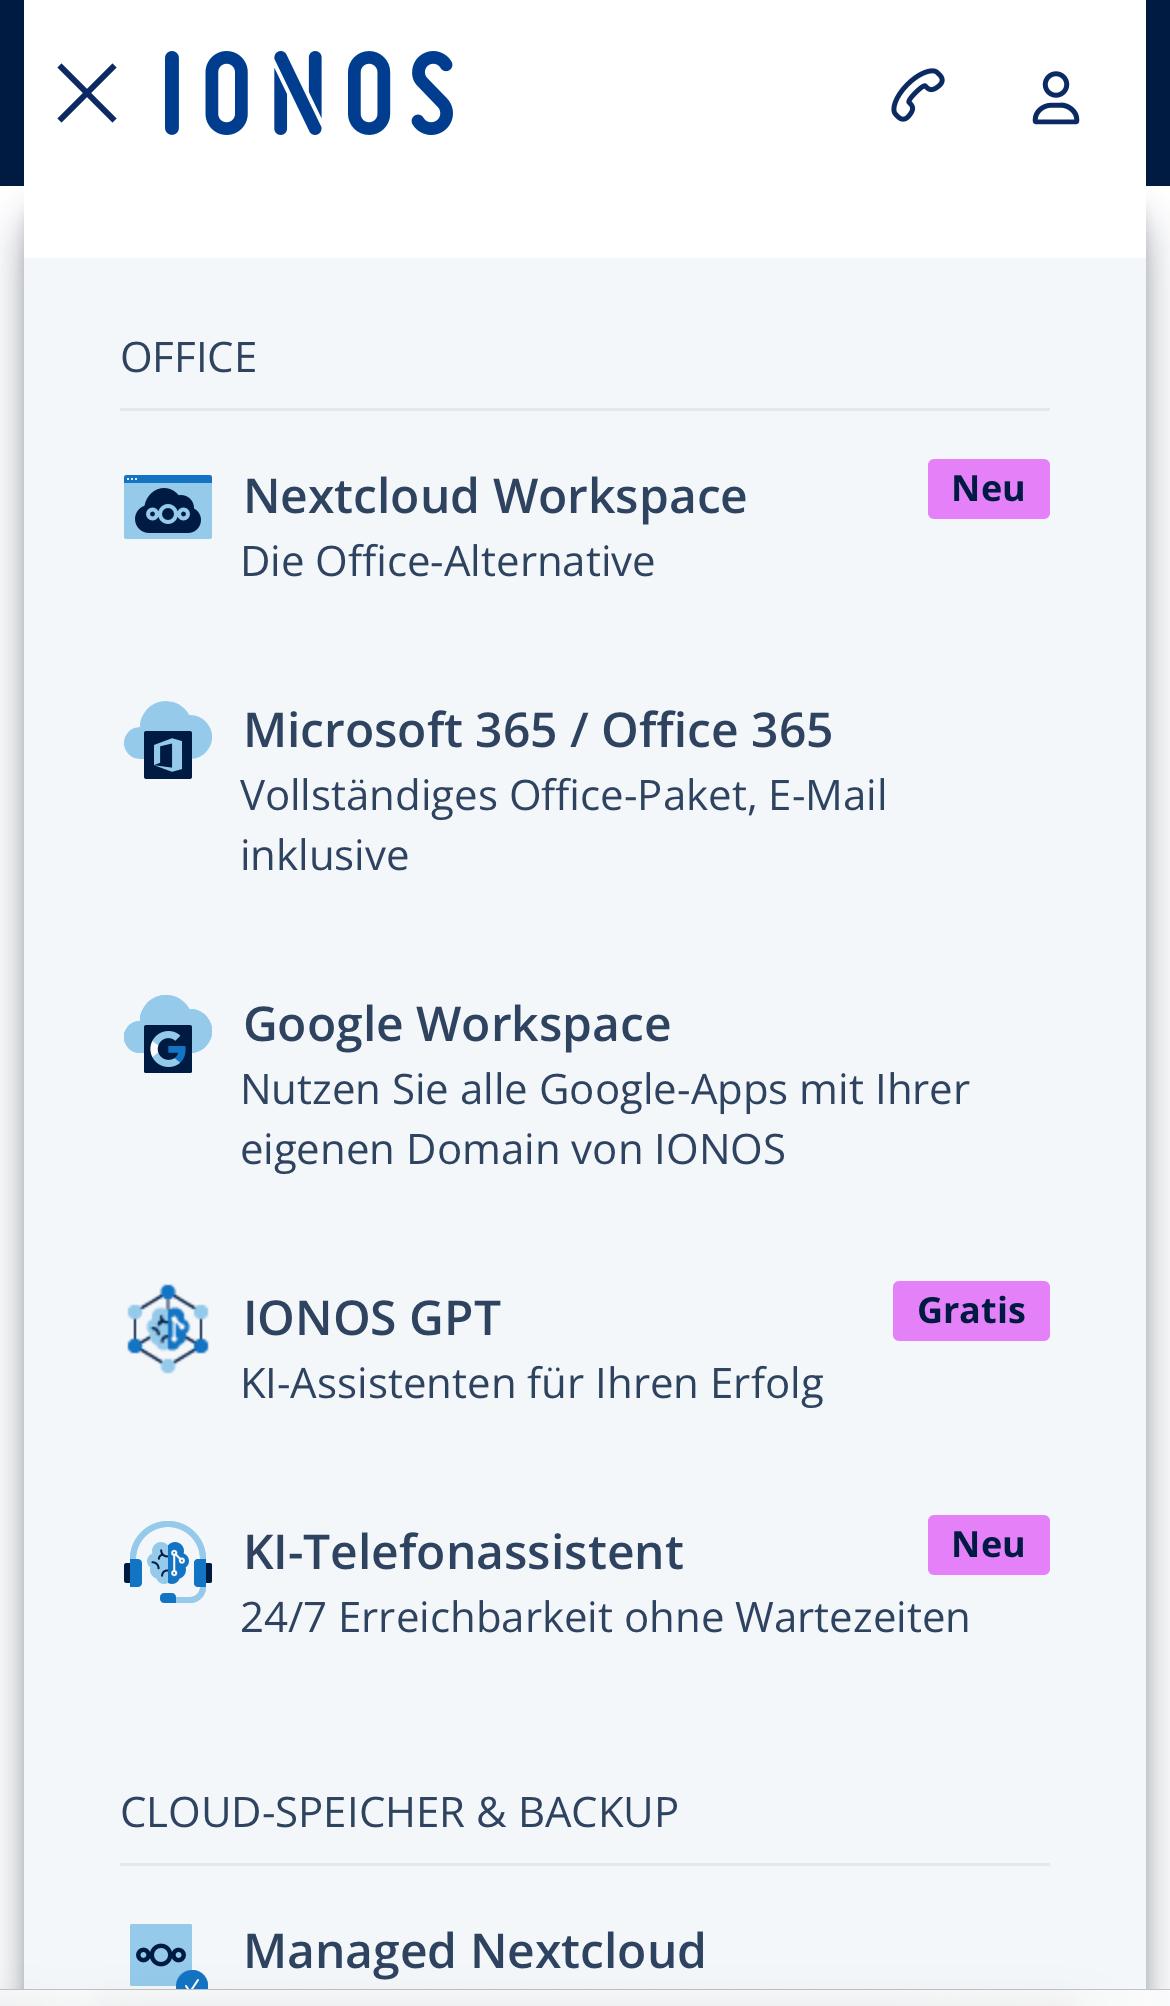Open KI-Telefonassistent menu item
The width and height of the screenshot is (1170, 2006).
[x=463, y=1553]
